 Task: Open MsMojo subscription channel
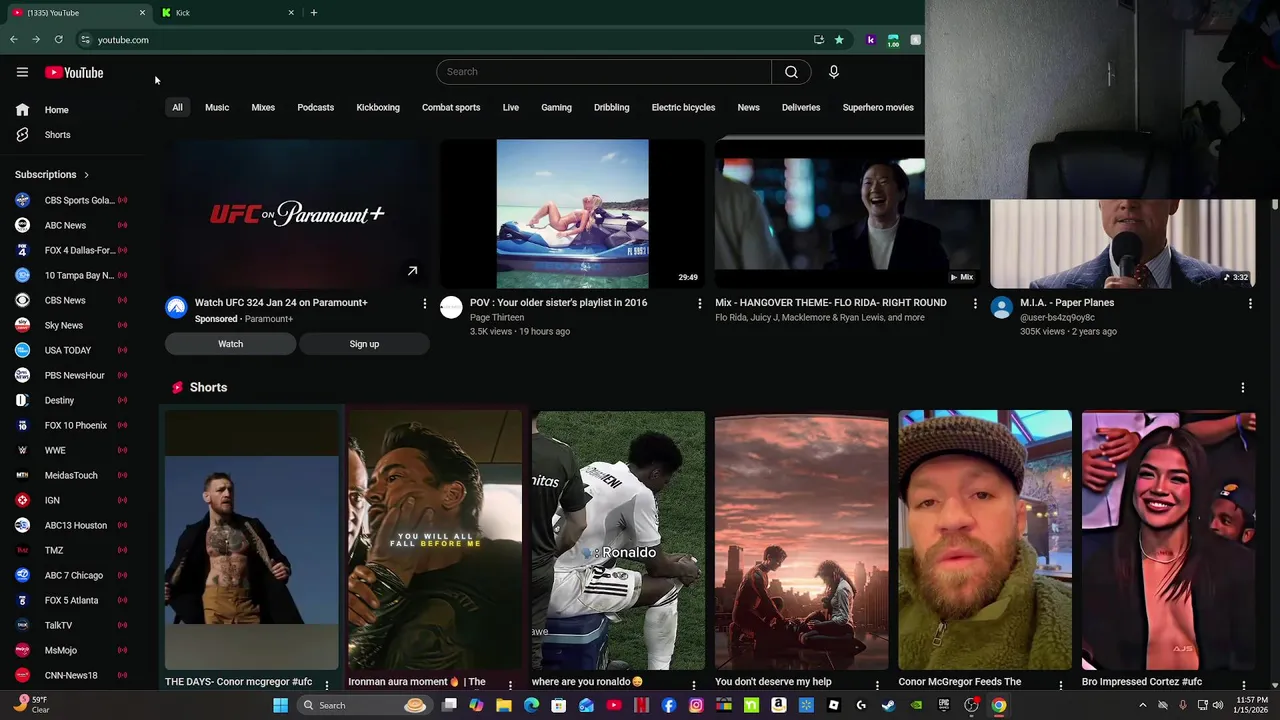pos(72,650)
